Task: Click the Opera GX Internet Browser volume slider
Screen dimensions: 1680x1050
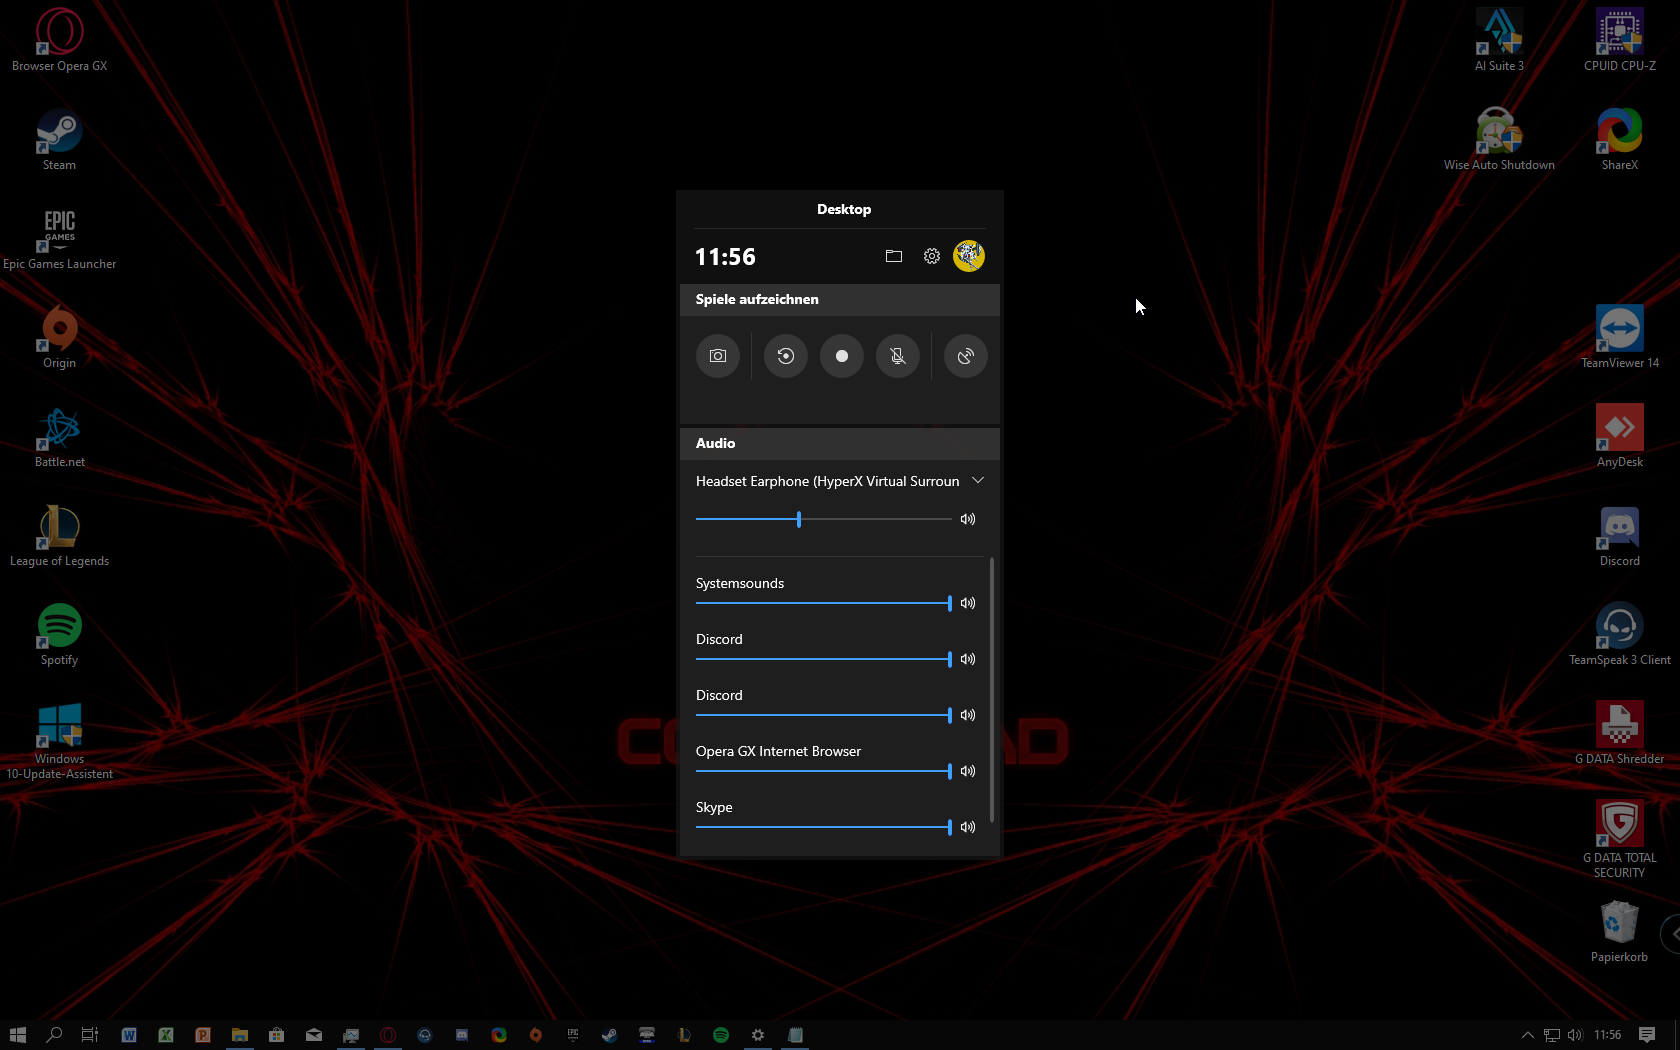Action: (824, 771)
